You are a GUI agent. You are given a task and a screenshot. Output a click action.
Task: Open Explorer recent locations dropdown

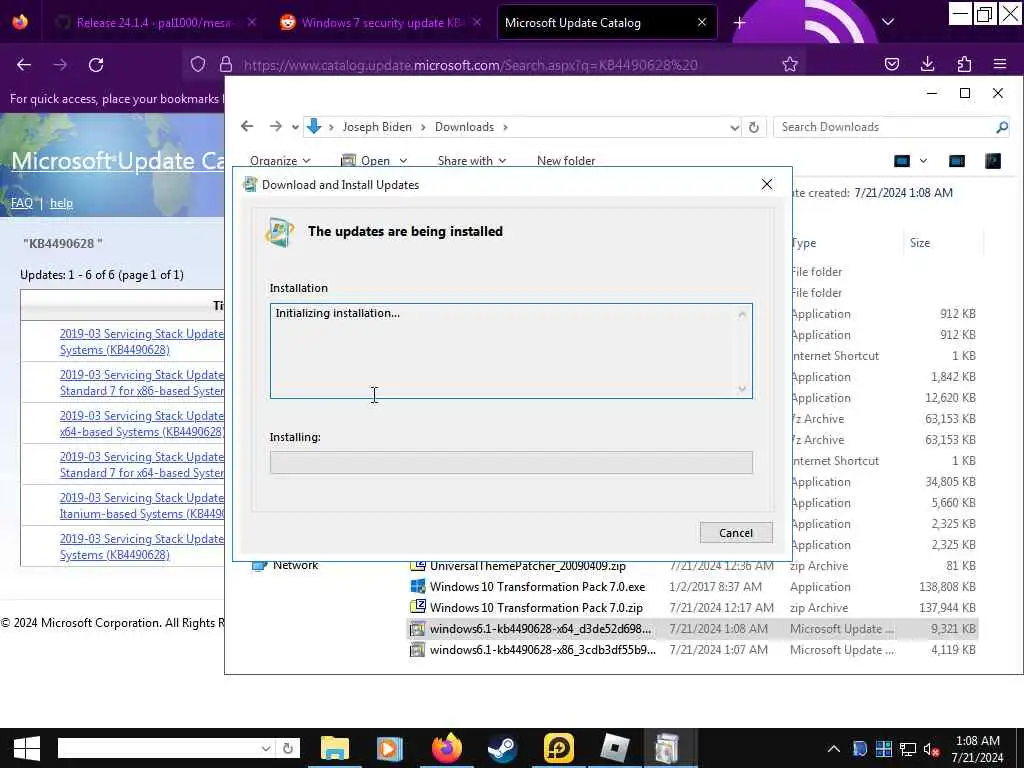point(295,127)
